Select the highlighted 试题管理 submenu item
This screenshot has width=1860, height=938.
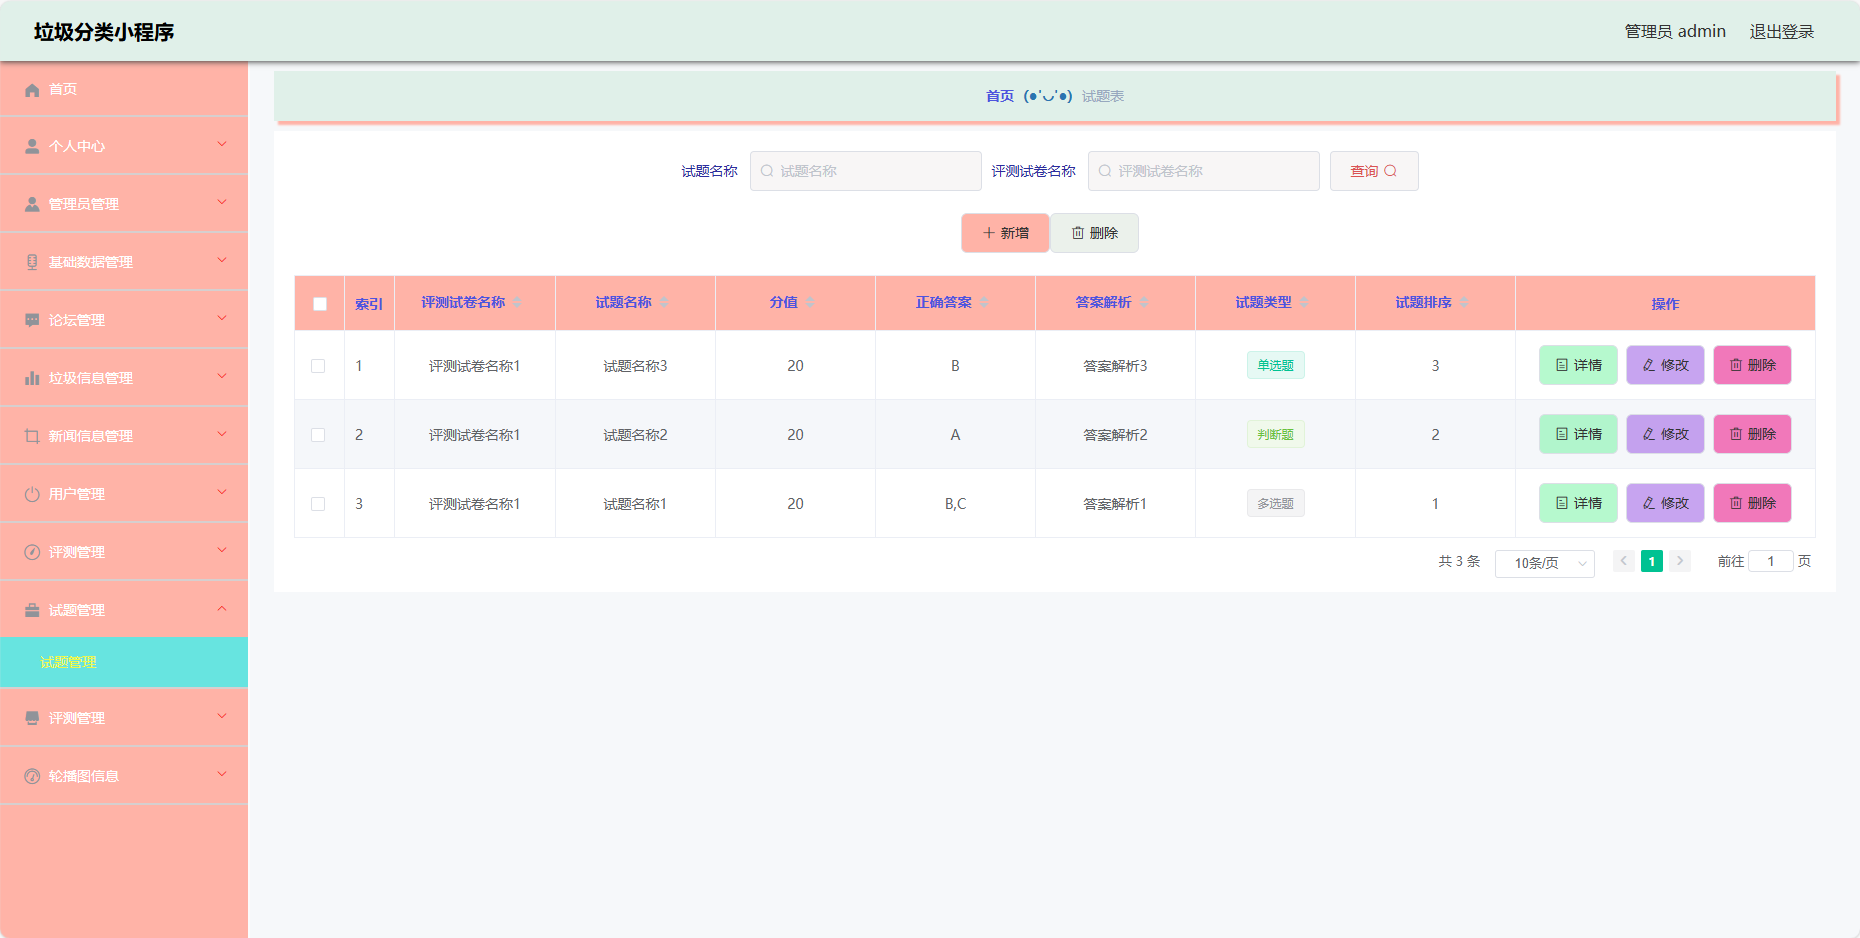pyautogui.click(x=124, y=662)
